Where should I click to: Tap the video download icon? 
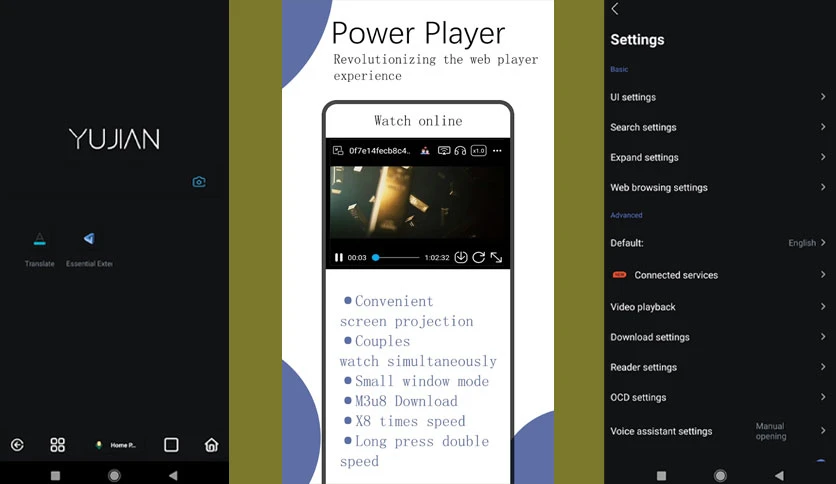point(461,257)
